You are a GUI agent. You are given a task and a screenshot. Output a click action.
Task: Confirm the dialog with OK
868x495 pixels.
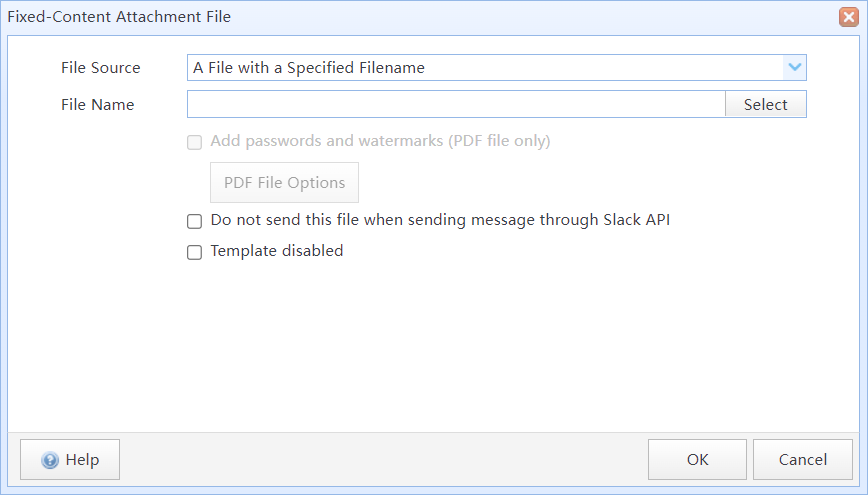[x=698, y=460]
